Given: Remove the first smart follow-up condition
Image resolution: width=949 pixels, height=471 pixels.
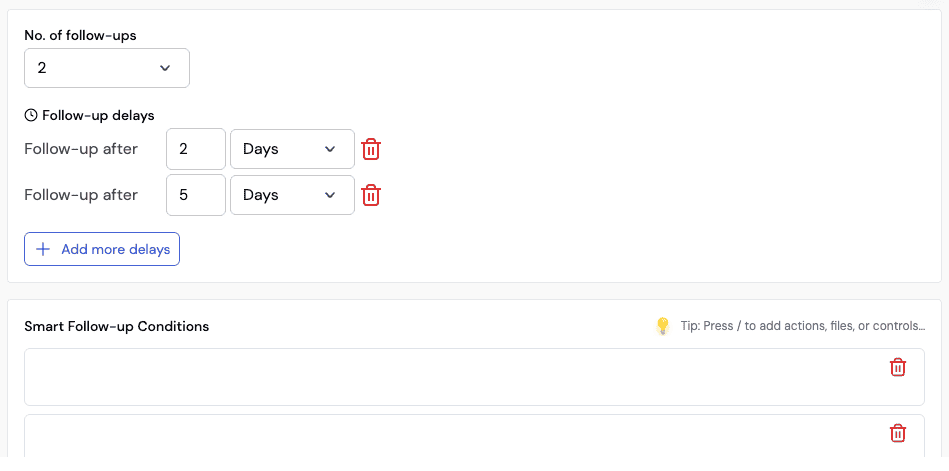Looking at the screenshot, I should coord(898,367).
